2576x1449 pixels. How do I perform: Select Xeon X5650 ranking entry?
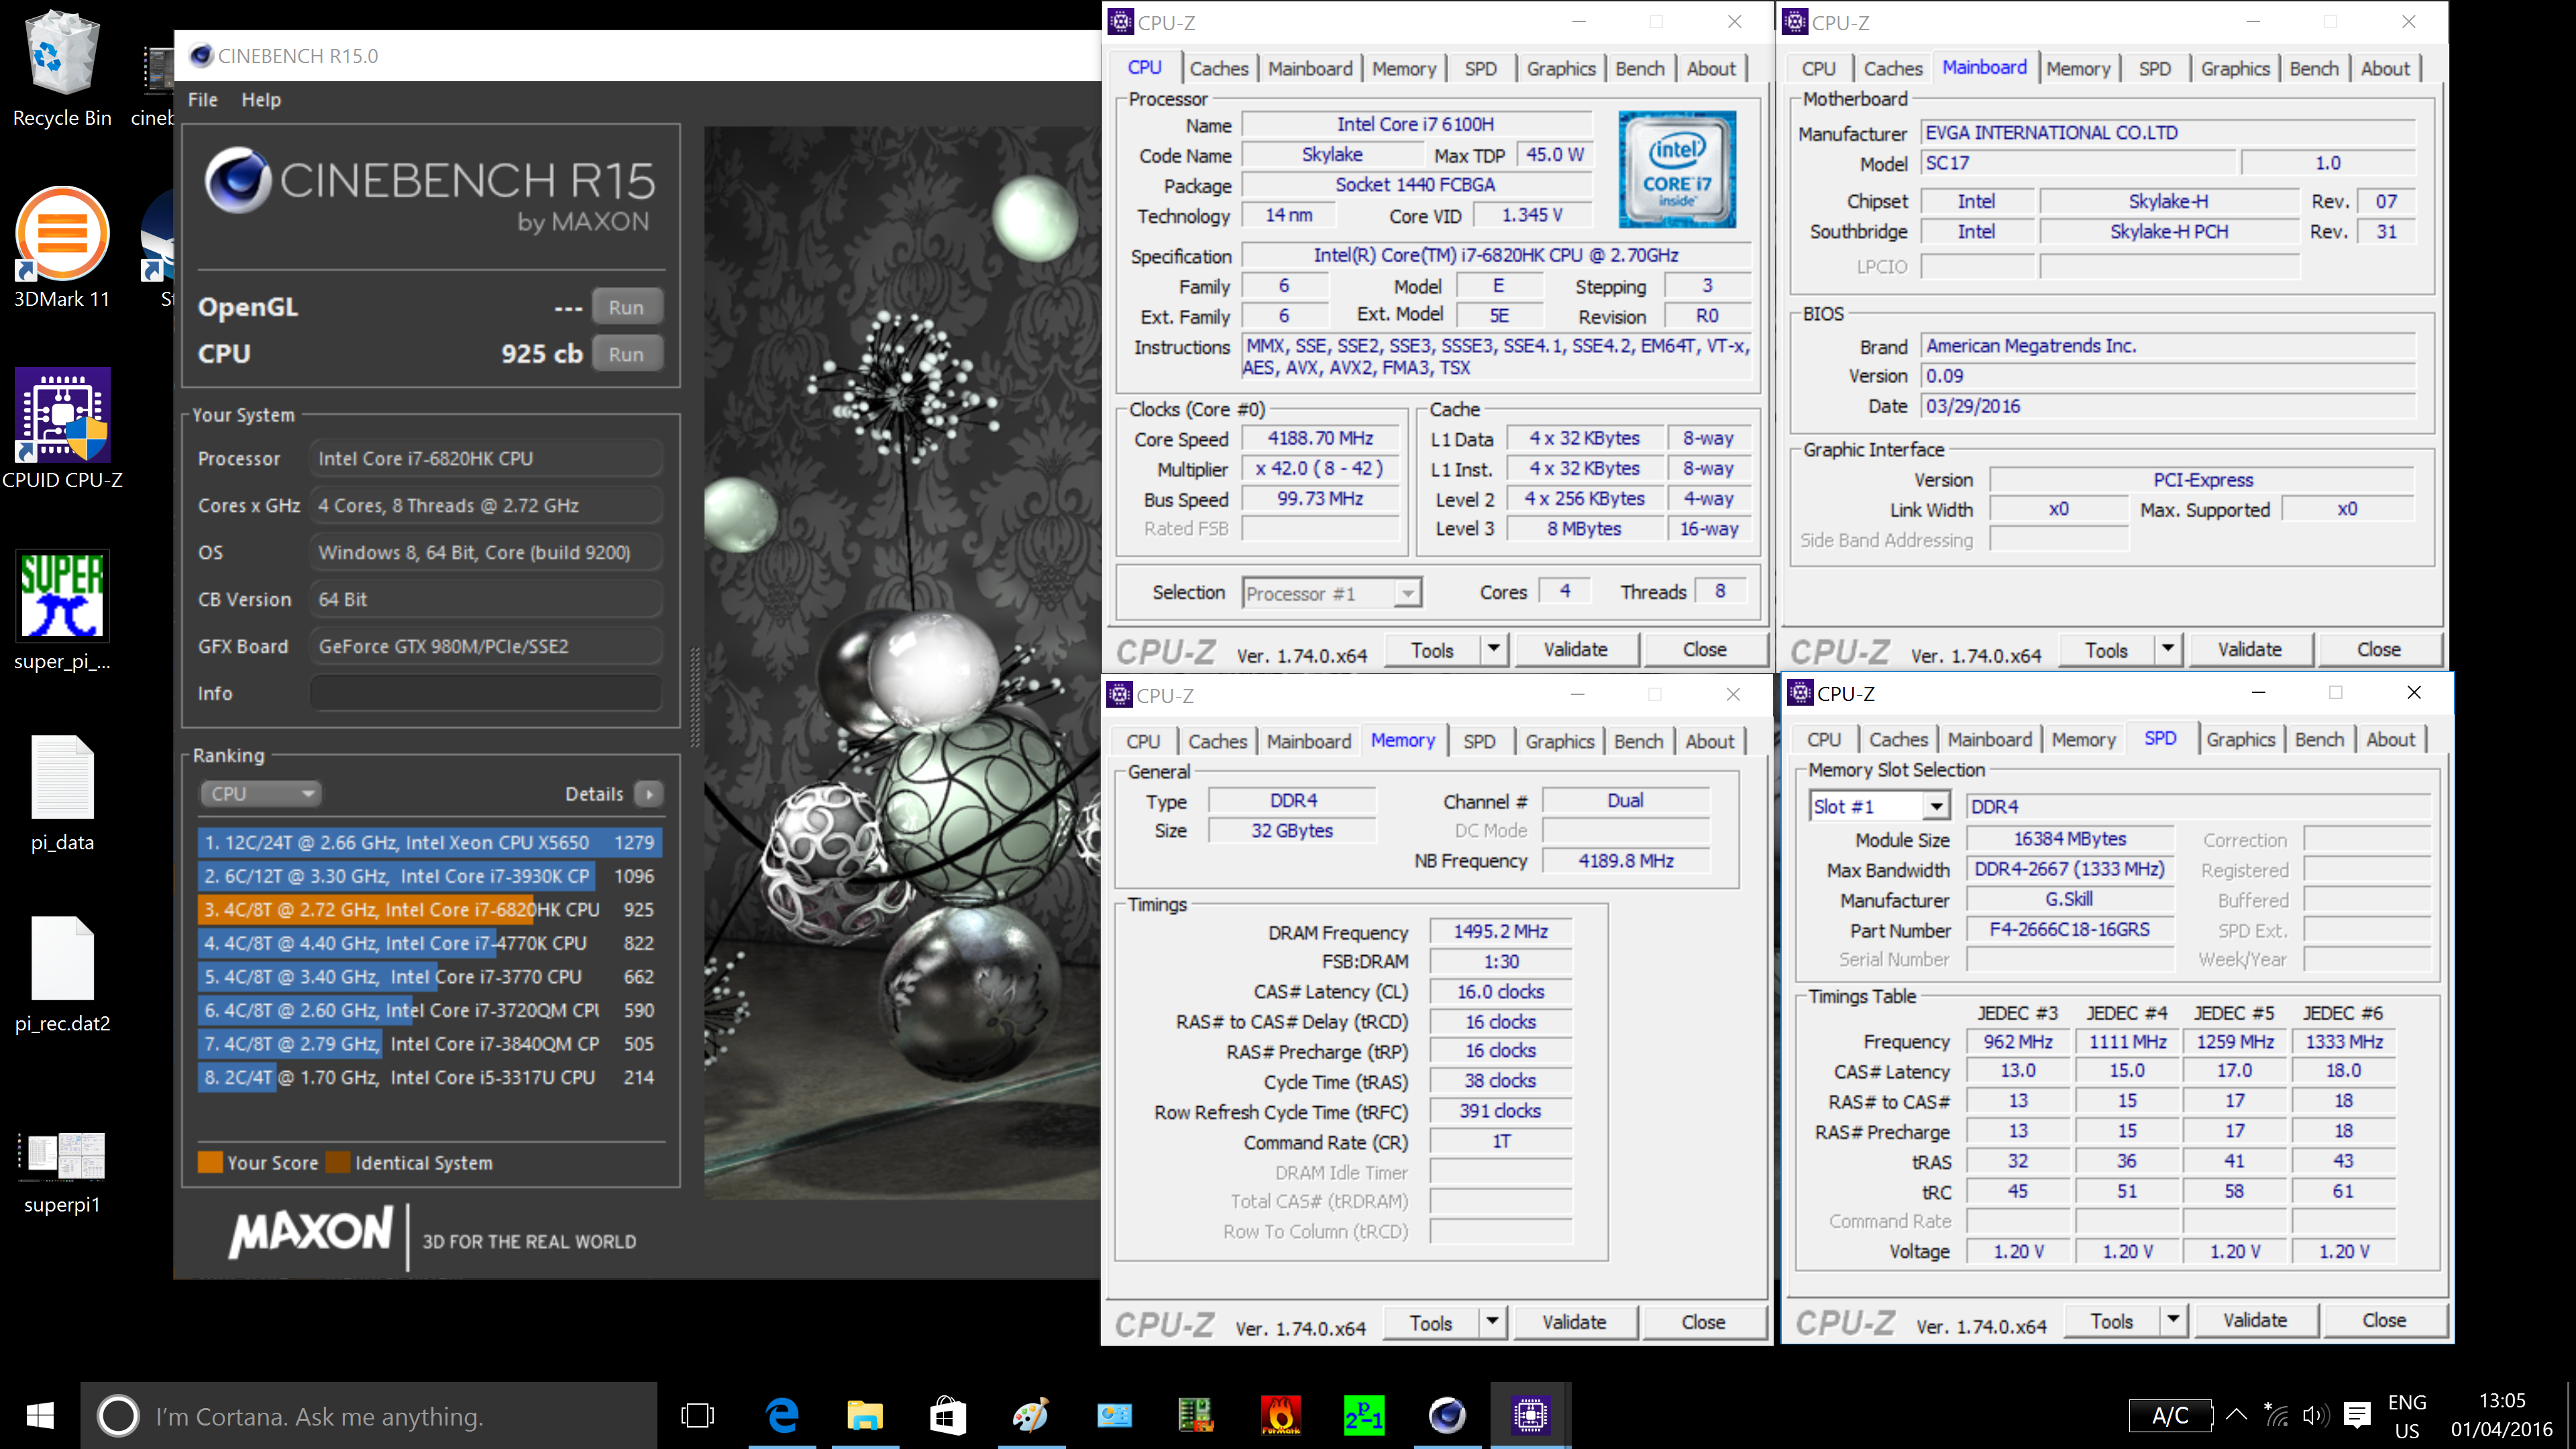[x=430, y=842]
